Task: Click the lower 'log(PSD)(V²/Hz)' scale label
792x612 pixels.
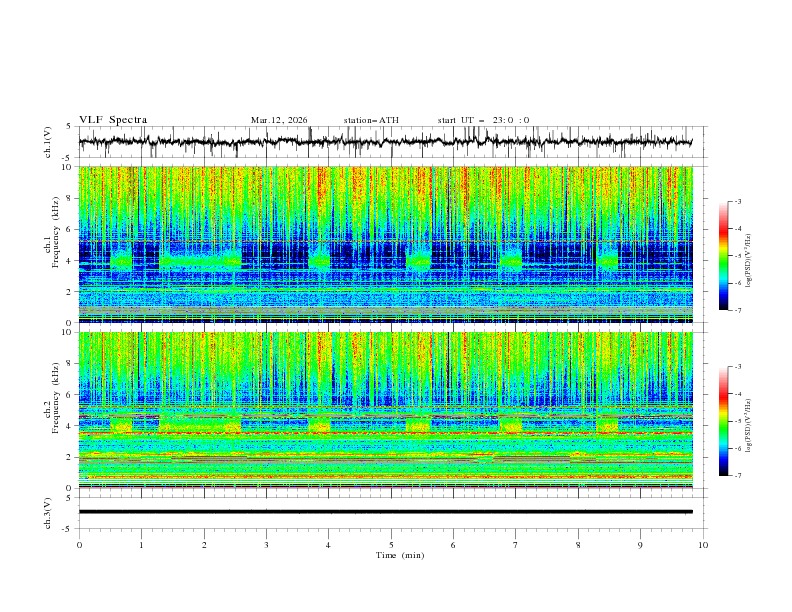Action: point(749,425)
